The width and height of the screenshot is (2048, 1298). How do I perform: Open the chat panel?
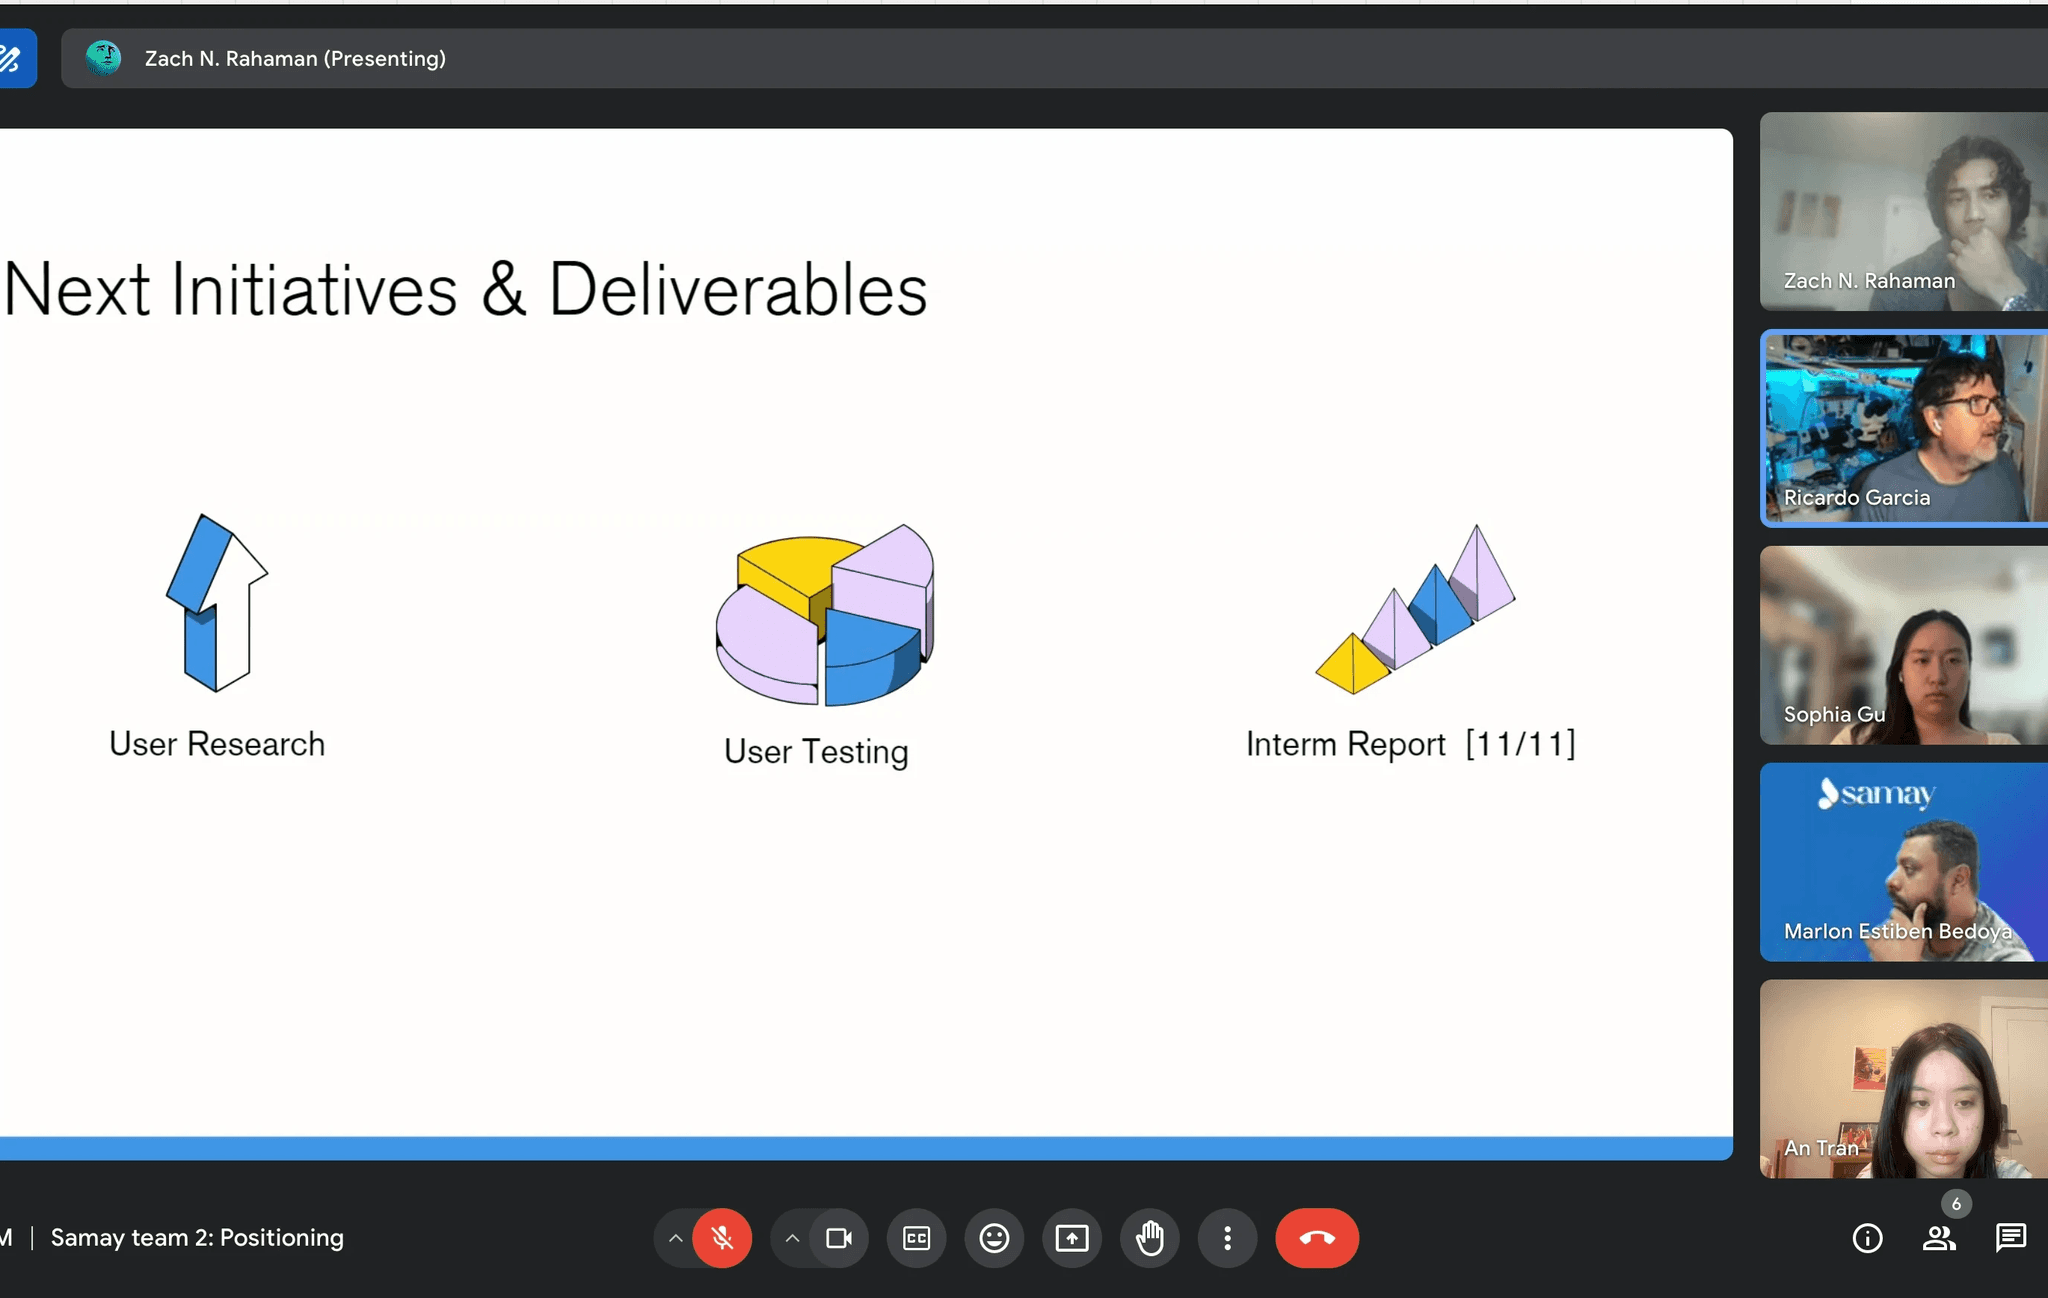2010,1238
